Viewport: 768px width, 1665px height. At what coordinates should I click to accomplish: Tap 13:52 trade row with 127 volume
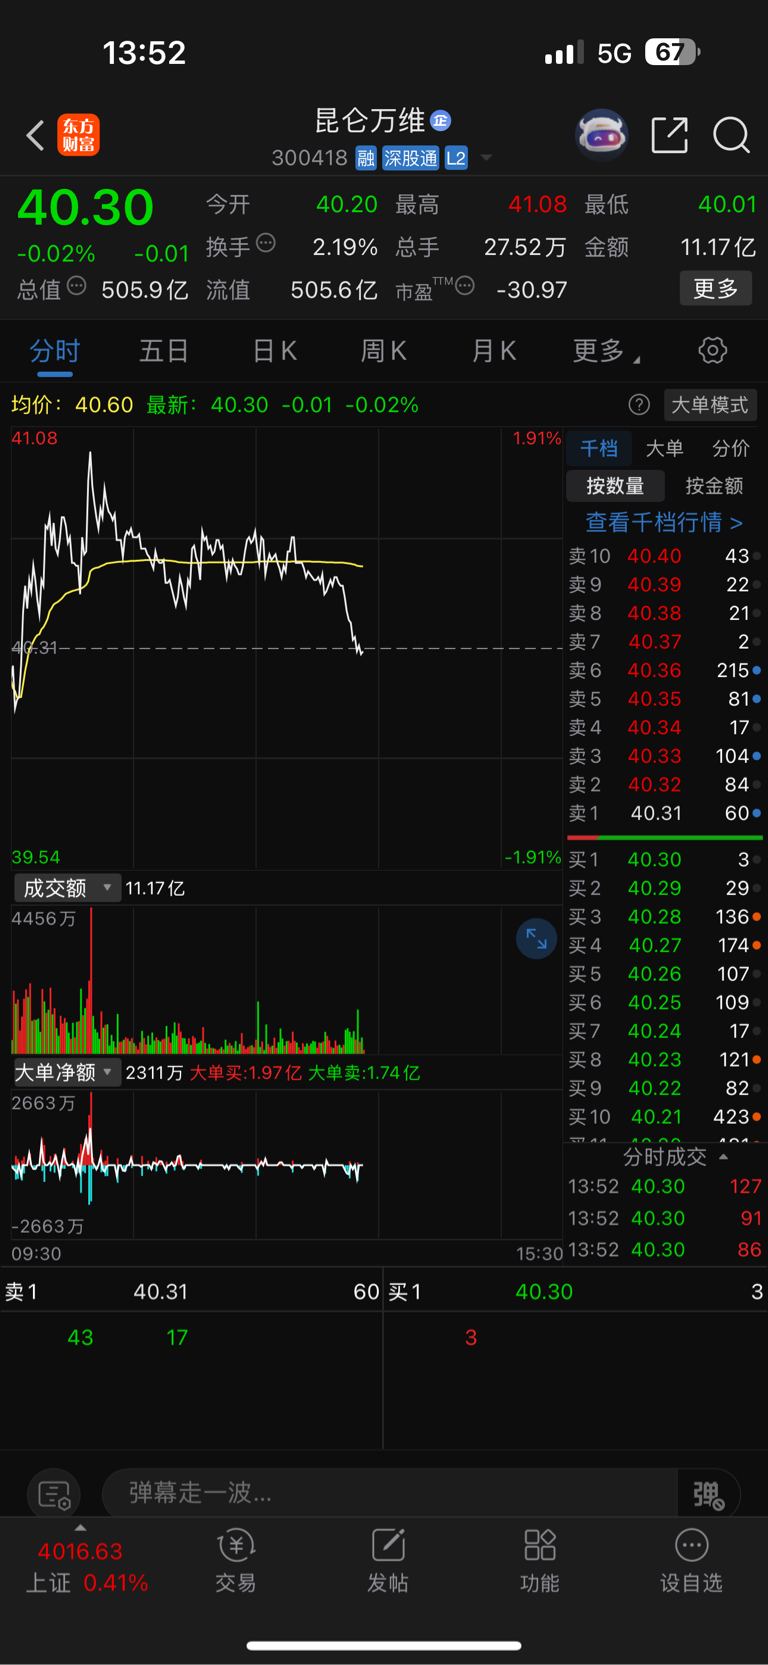(665, 1186)
